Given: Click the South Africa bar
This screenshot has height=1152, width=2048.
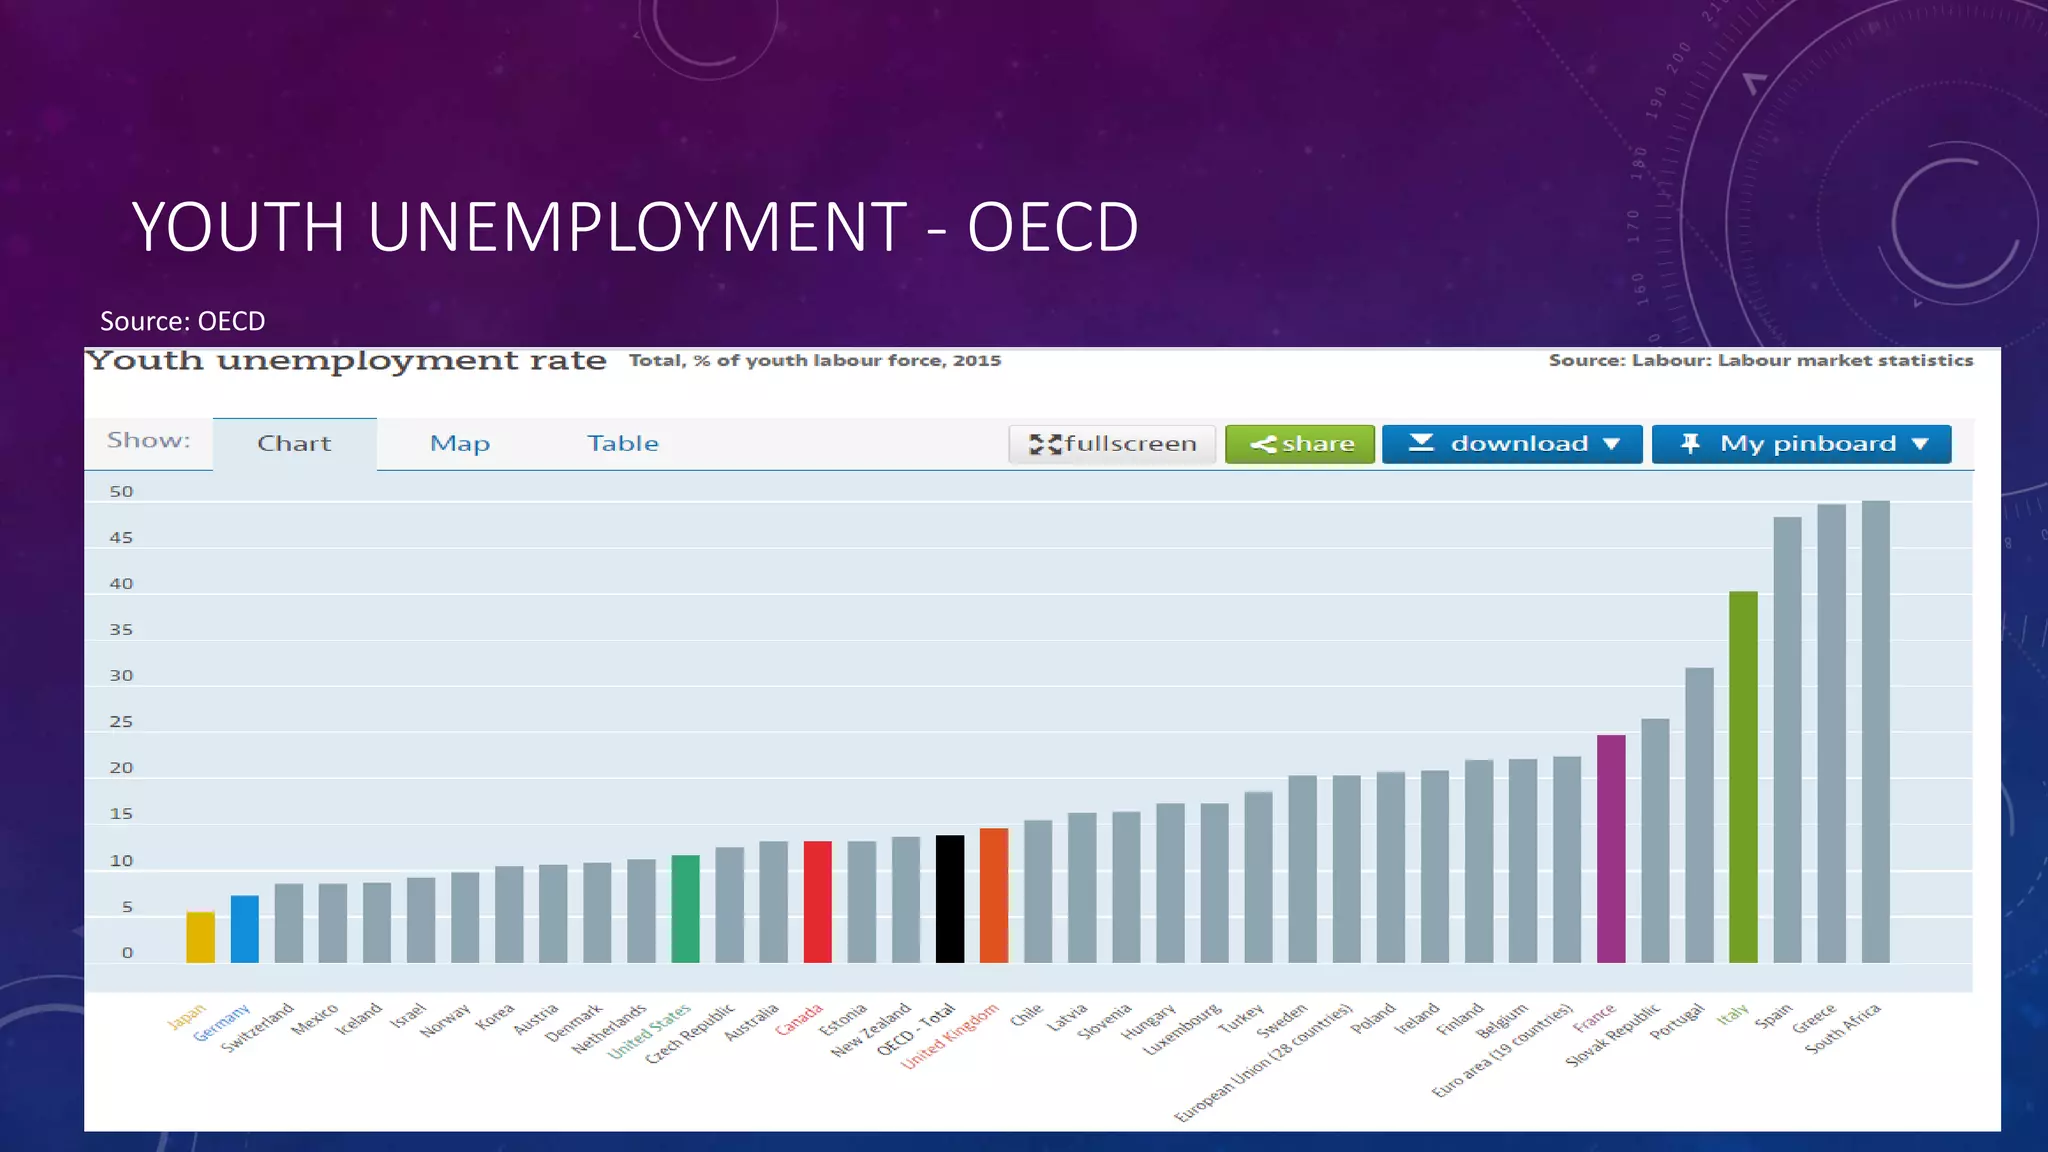Looking at the screenshot, I should [1876, 732].
